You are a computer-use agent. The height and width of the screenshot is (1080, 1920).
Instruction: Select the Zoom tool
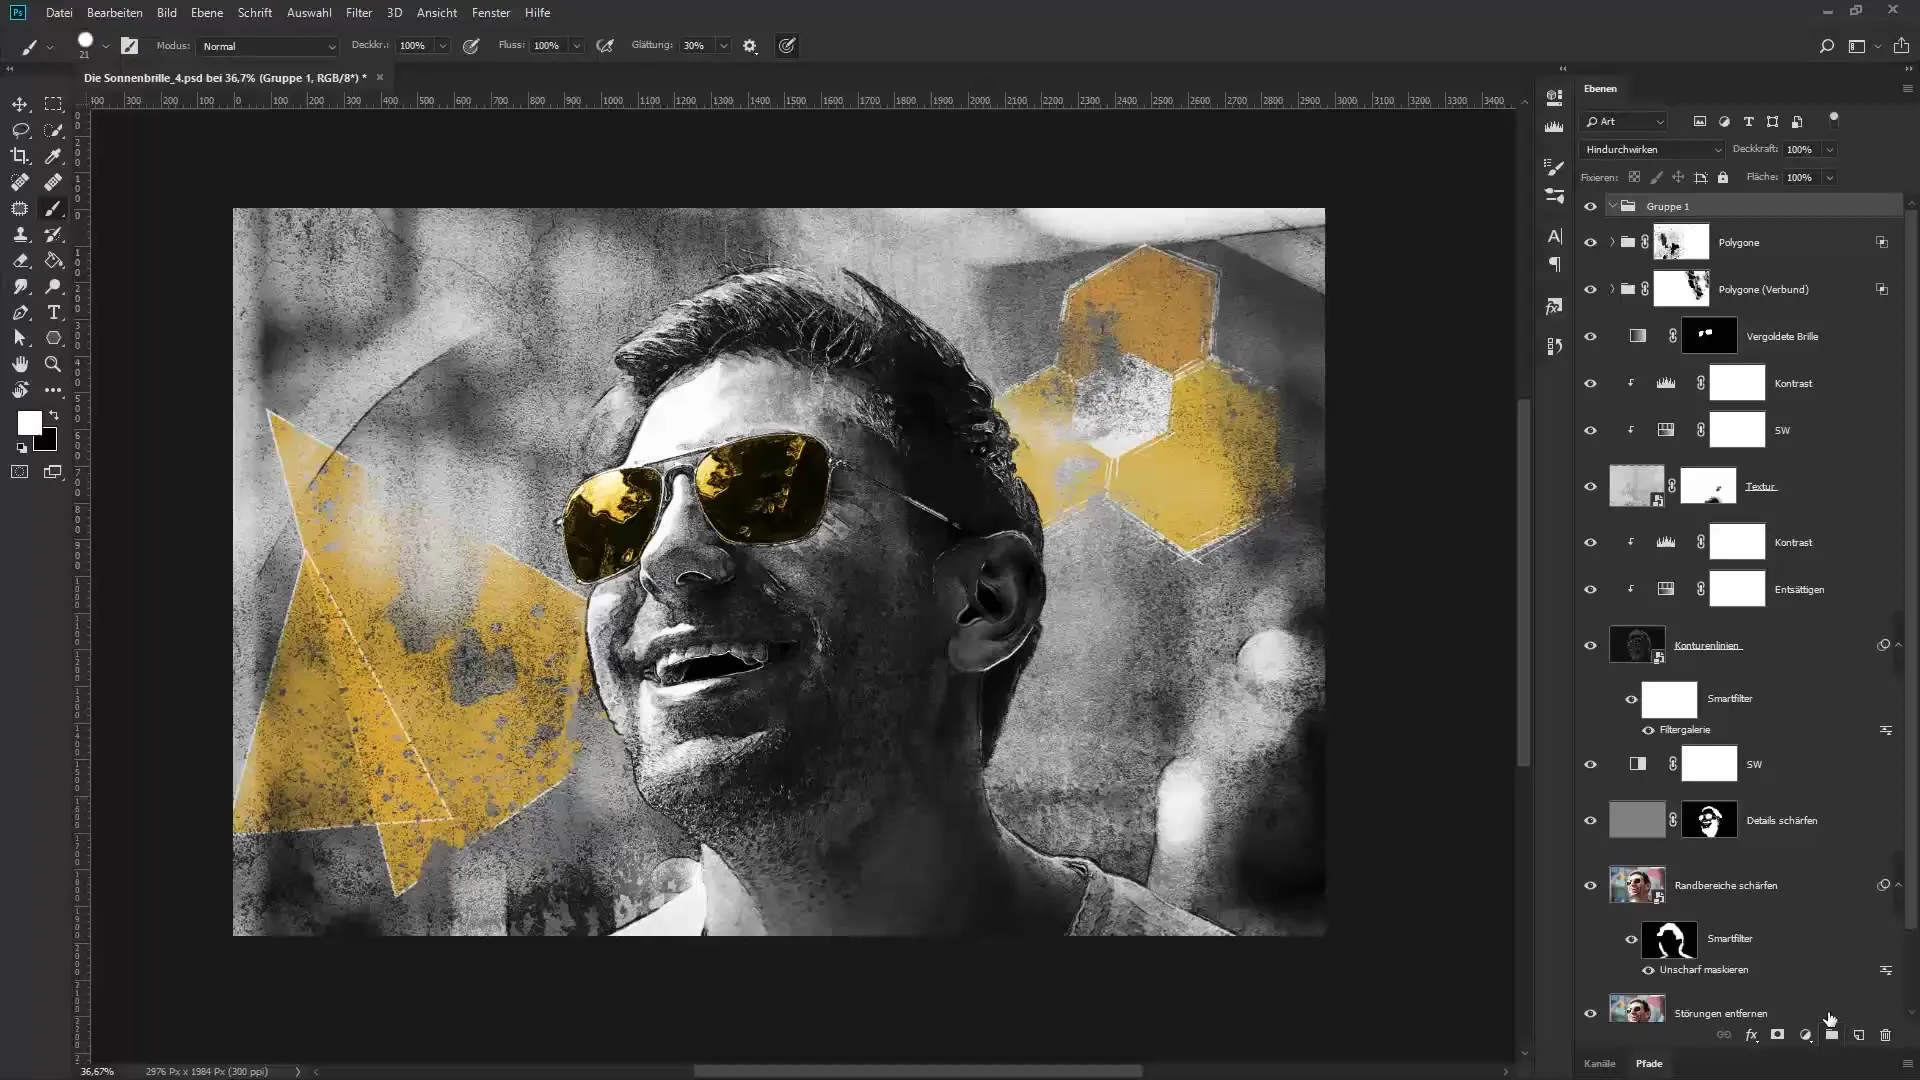click(54, 364)
